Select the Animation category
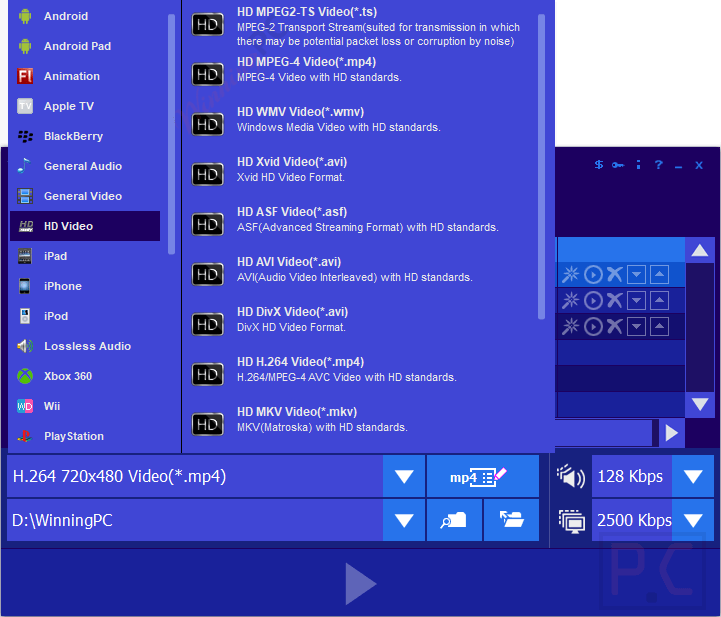This screenshot has width=721, height=617. (85, 76)
